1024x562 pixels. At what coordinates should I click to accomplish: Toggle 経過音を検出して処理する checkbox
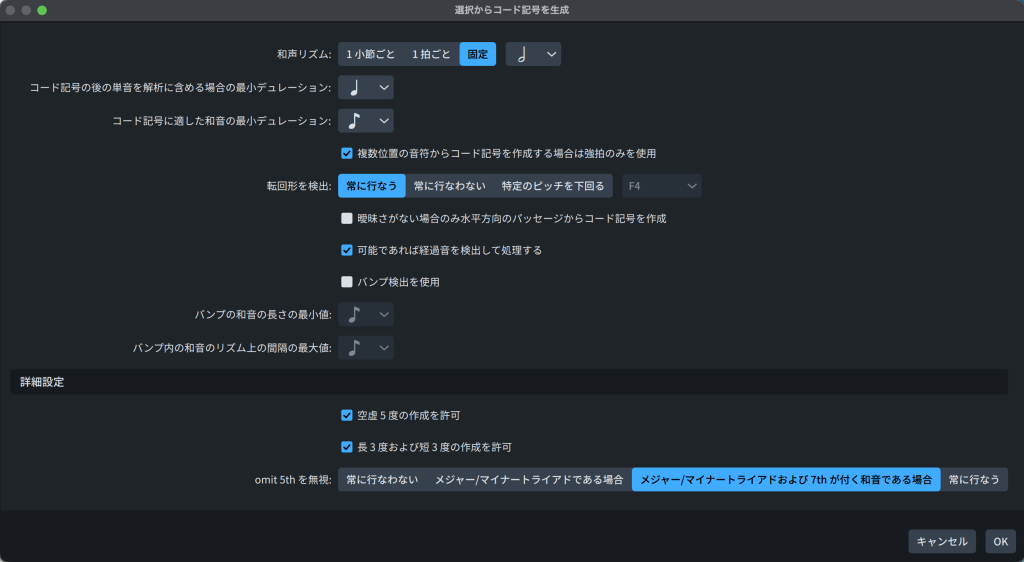pos(347,250)
